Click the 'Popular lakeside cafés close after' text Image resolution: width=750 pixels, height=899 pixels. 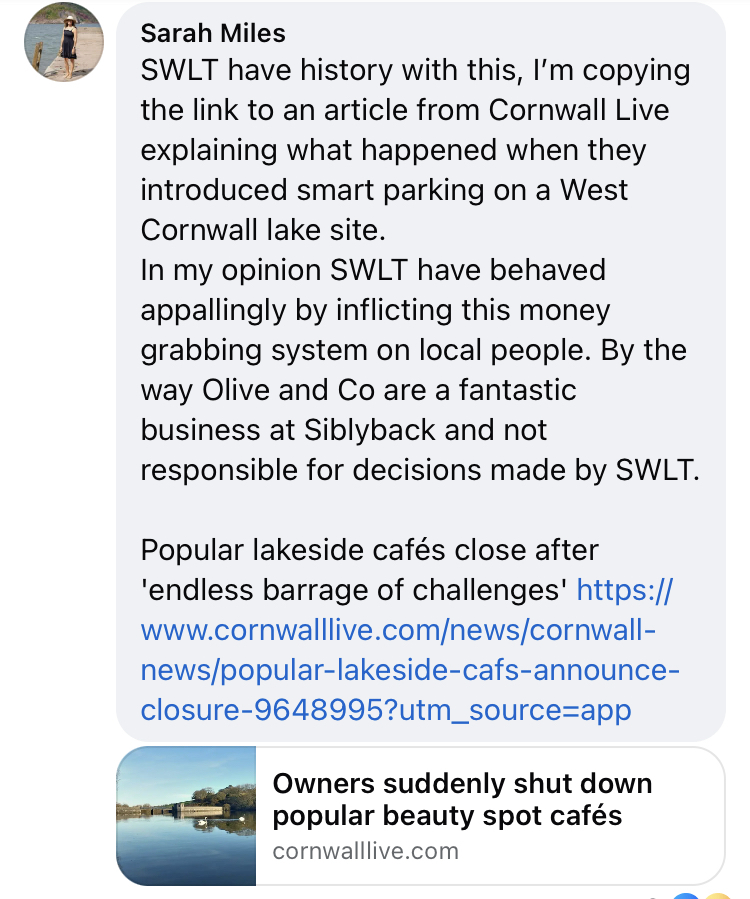click(369, 550)
